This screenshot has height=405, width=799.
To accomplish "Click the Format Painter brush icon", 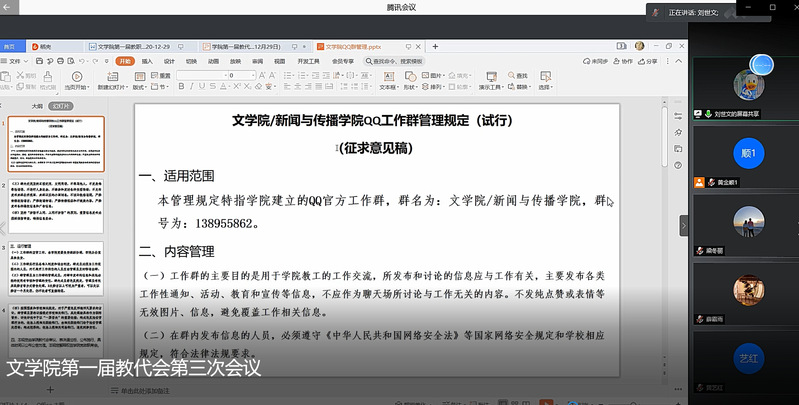I will [47, 77].
